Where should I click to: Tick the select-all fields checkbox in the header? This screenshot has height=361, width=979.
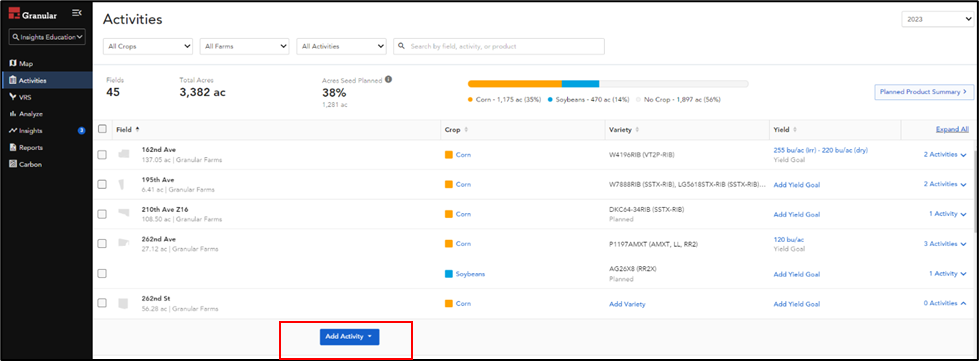click(102, 129)
